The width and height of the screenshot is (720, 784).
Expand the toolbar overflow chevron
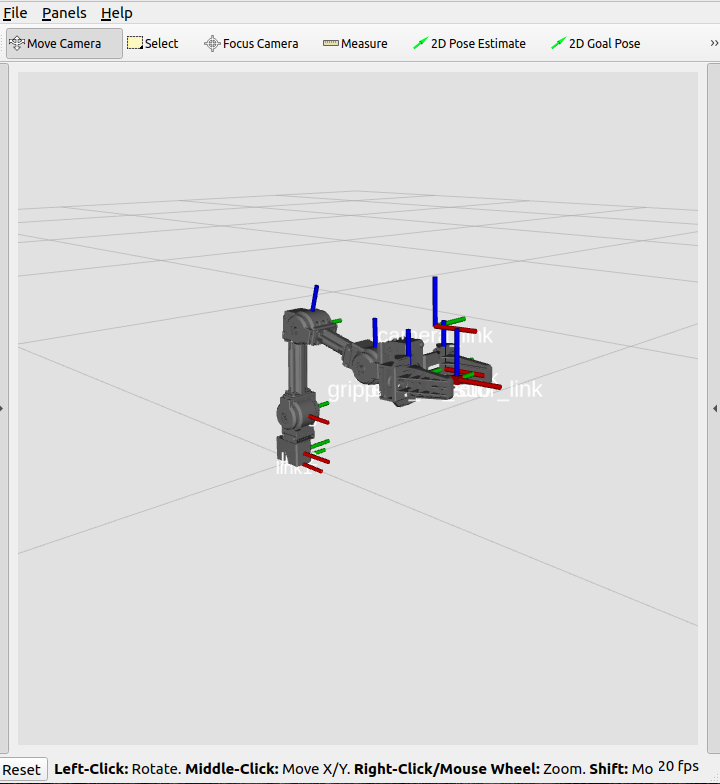click(x=714, y=43)
